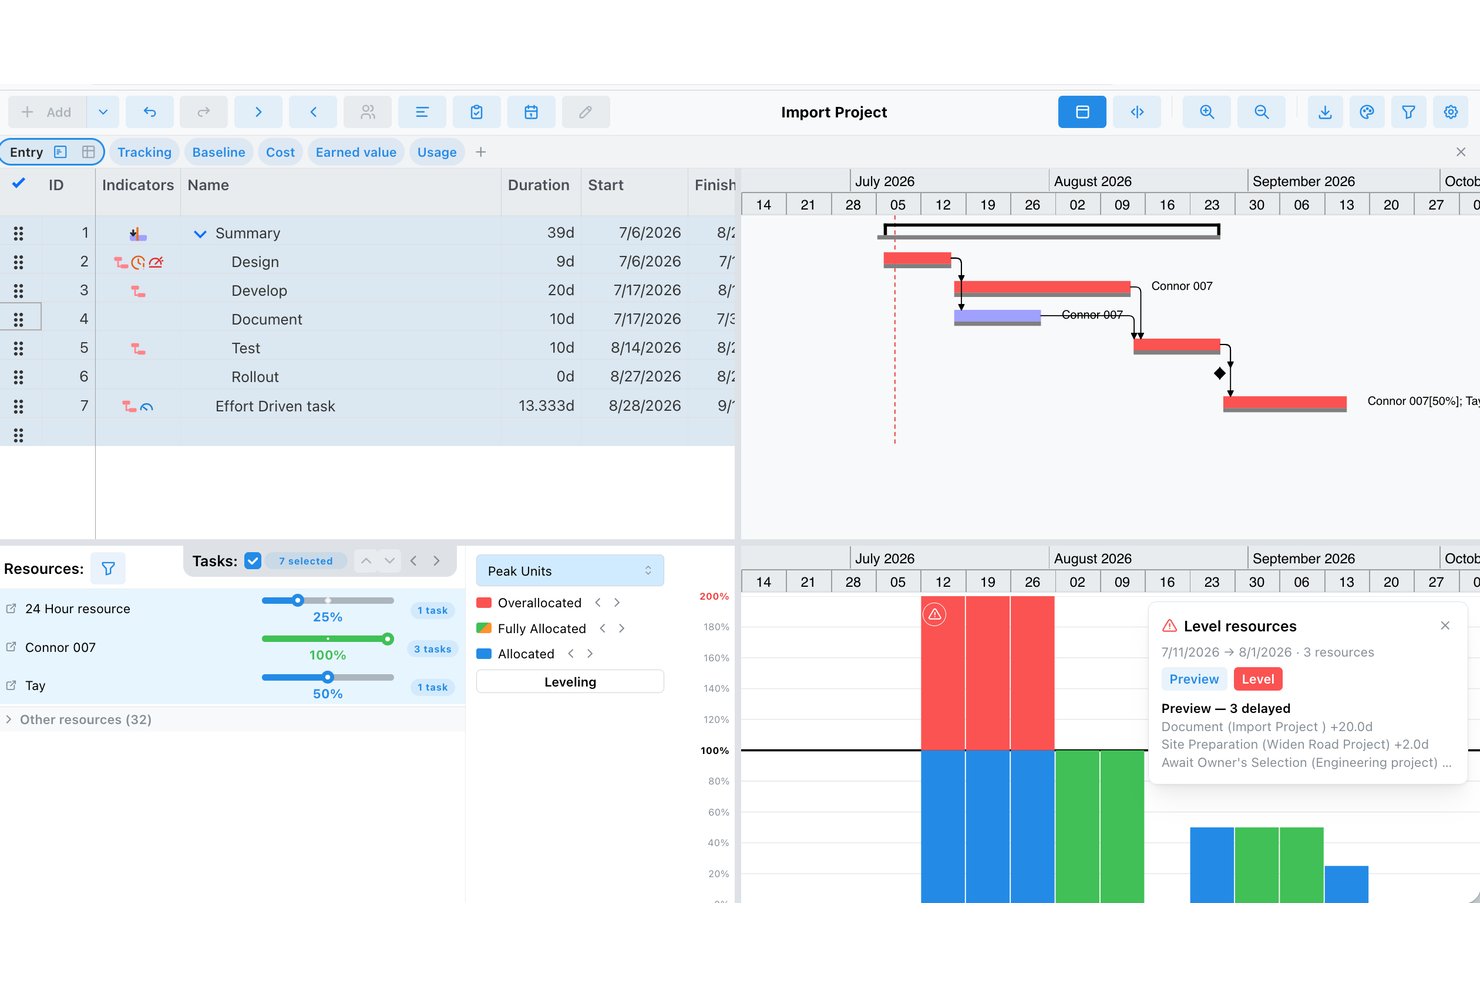
Task: Open the settings gear icon
Action: [1451, 112]
